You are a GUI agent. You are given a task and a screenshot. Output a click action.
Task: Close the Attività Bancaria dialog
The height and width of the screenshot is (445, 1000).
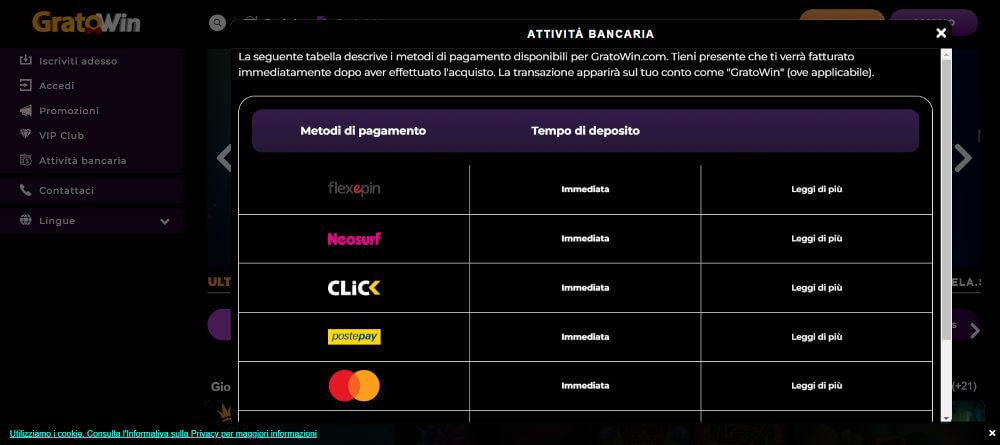[x=941, y=33]
